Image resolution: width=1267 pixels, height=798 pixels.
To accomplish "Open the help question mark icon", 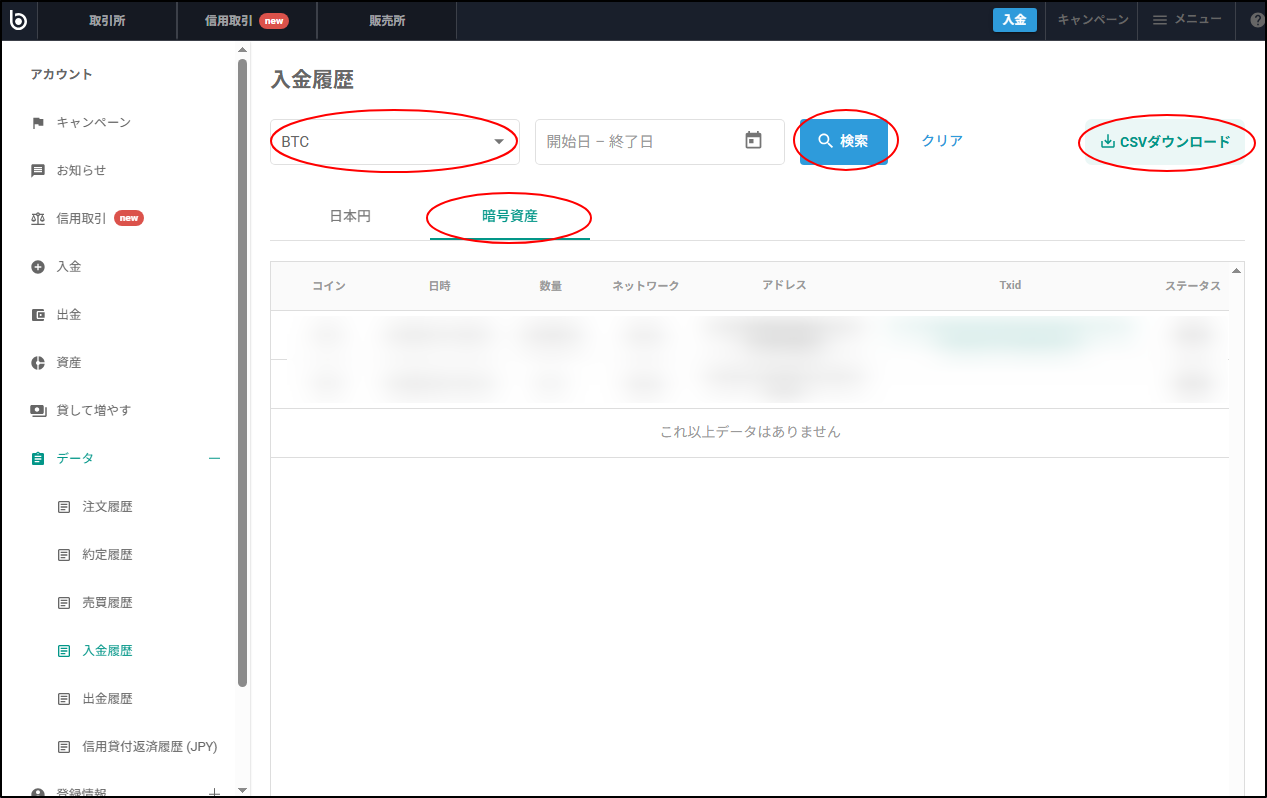I will [1257, 20].
